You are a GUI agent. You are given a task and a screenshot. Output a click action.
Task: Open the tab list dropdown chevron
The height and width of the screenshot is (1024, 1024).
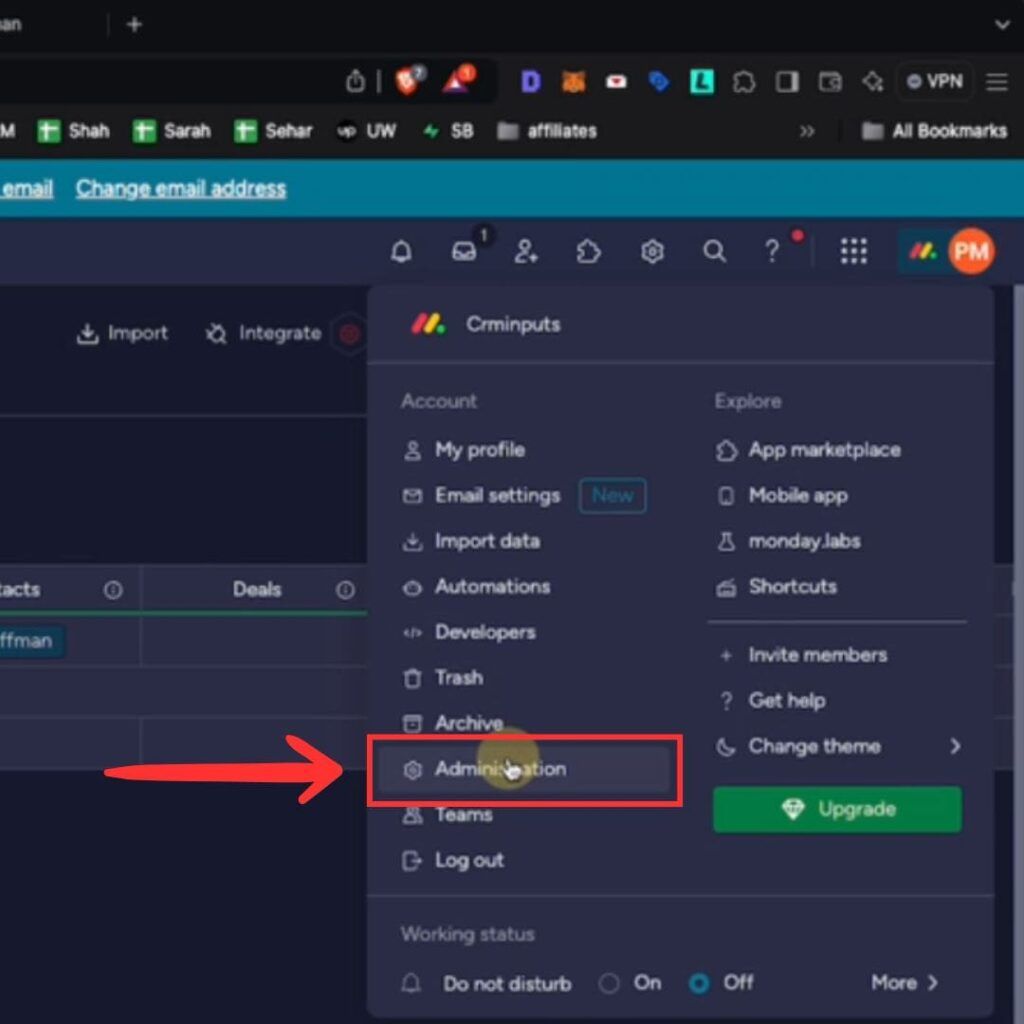point(1002,25)
